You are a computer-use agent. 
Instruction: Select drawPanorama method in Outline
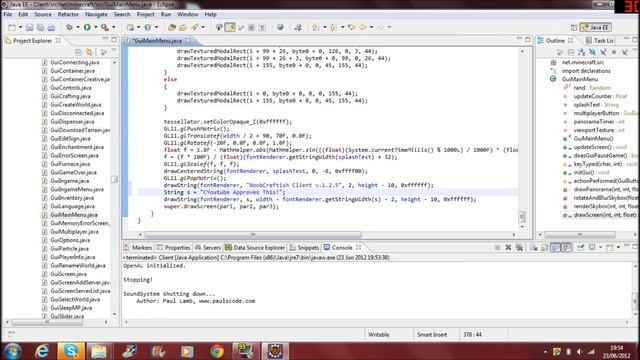coord(600,189)
